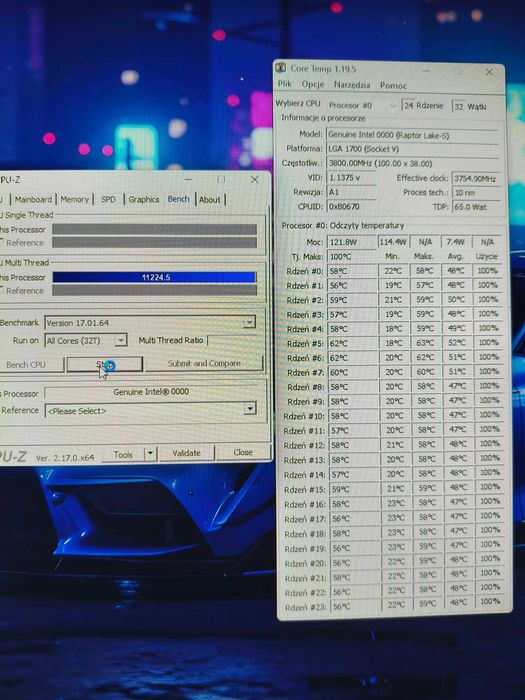
Task: Click the Rdzeń #23 current temperature 56°C
Action: coord(355,606)
